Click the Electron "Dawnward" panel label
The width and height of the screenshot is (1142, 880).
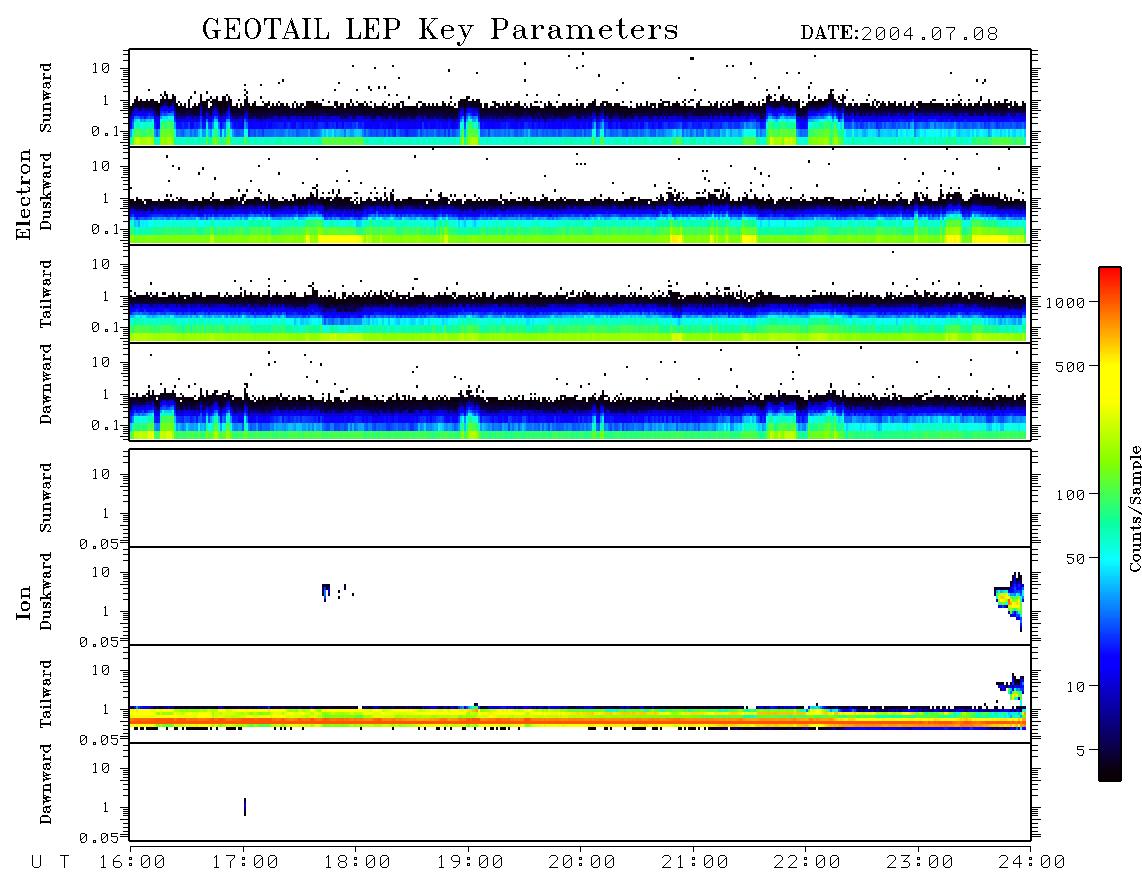tap(46, 385)
